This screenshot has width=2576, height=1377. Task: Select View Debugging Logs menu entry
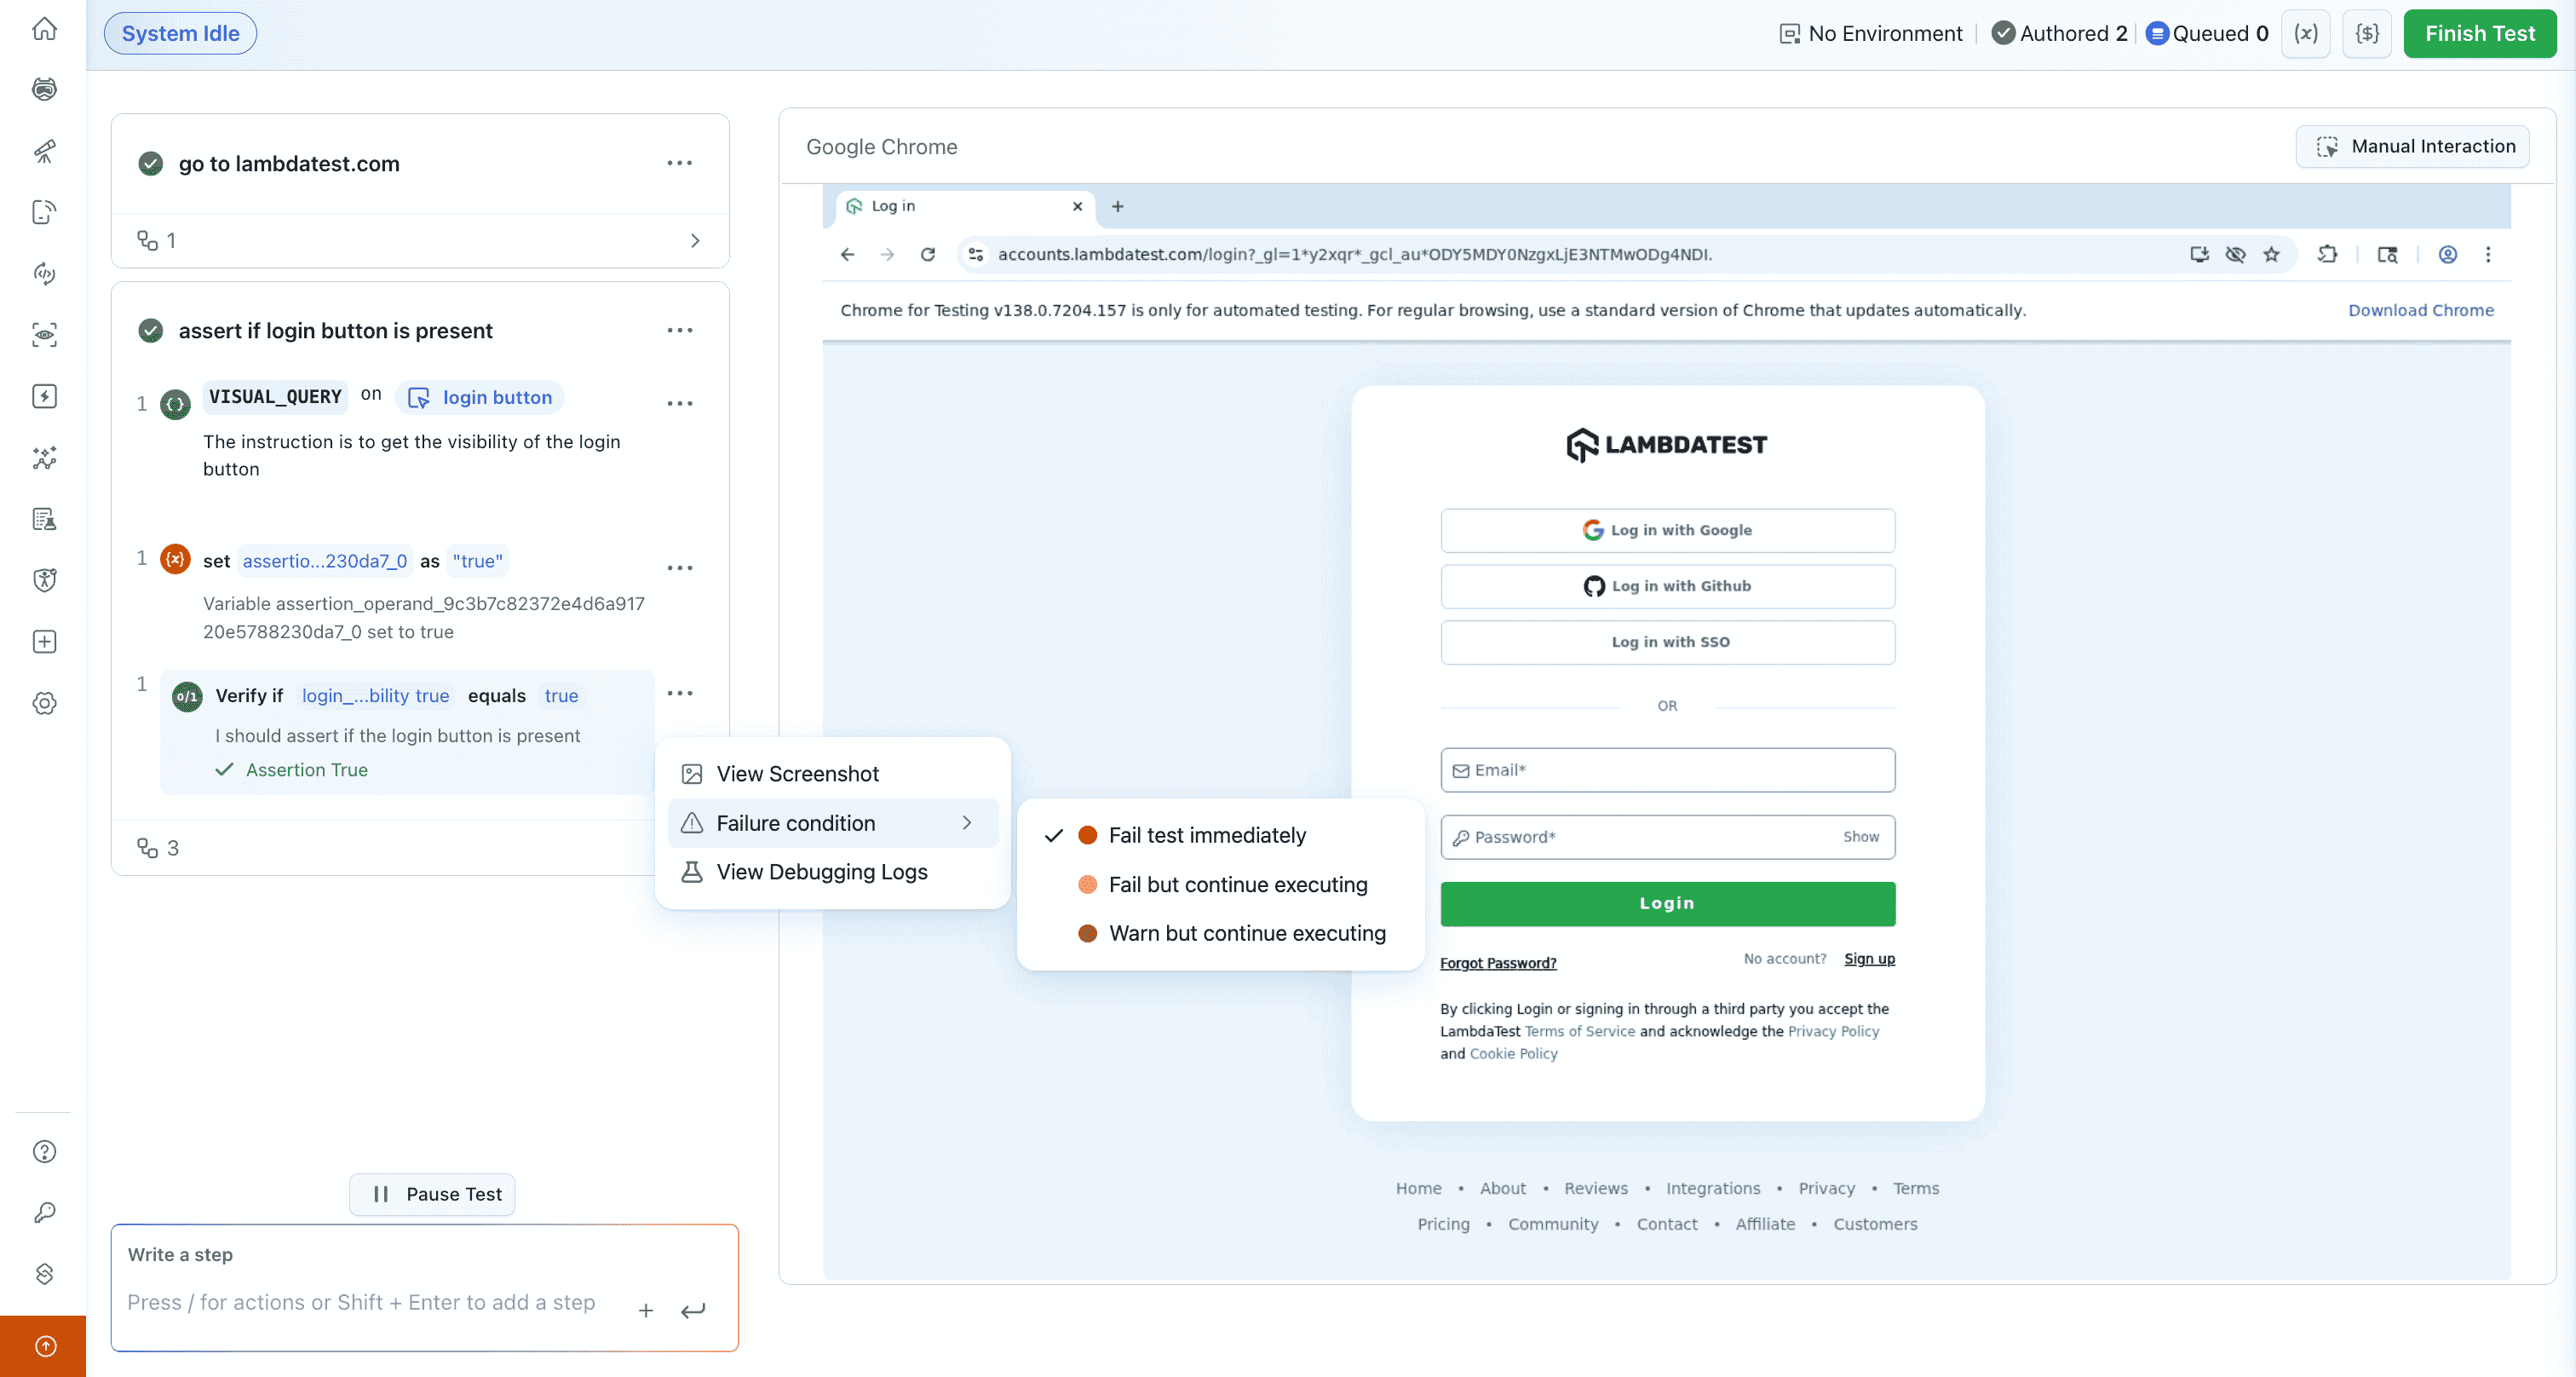click(x=821, y=872)
